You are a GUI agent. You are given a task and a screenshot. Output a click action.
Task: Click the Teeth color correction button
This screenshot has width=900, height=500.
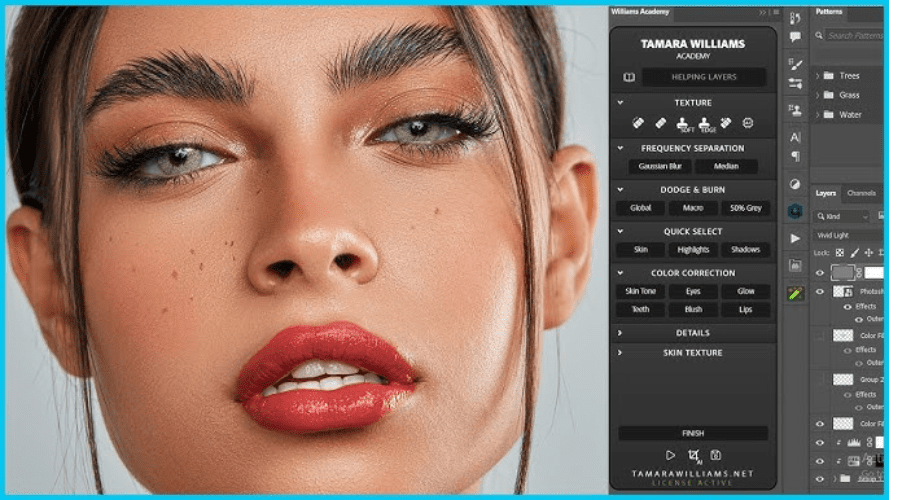coord(641,310)
